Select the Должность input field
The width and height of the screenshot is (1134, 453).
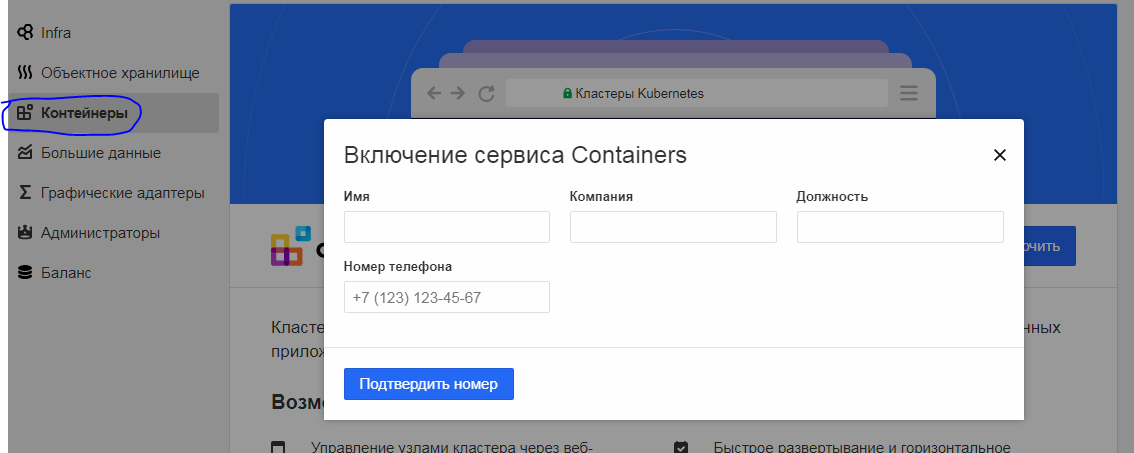point(899,227)
